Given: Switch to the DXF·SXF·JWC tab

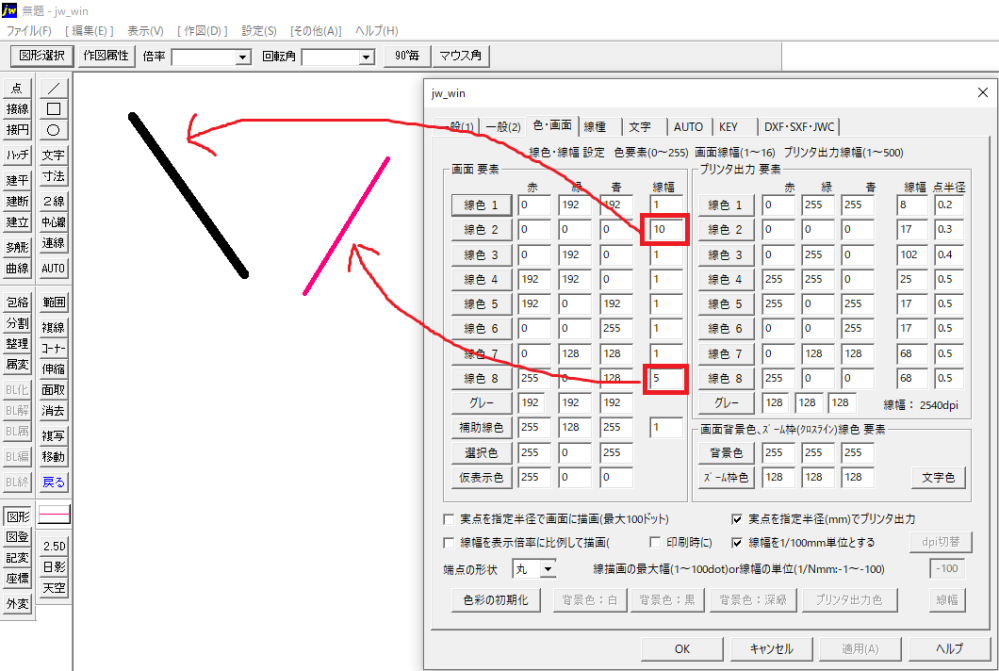Looking at the screenshot, I should (799, 127).
